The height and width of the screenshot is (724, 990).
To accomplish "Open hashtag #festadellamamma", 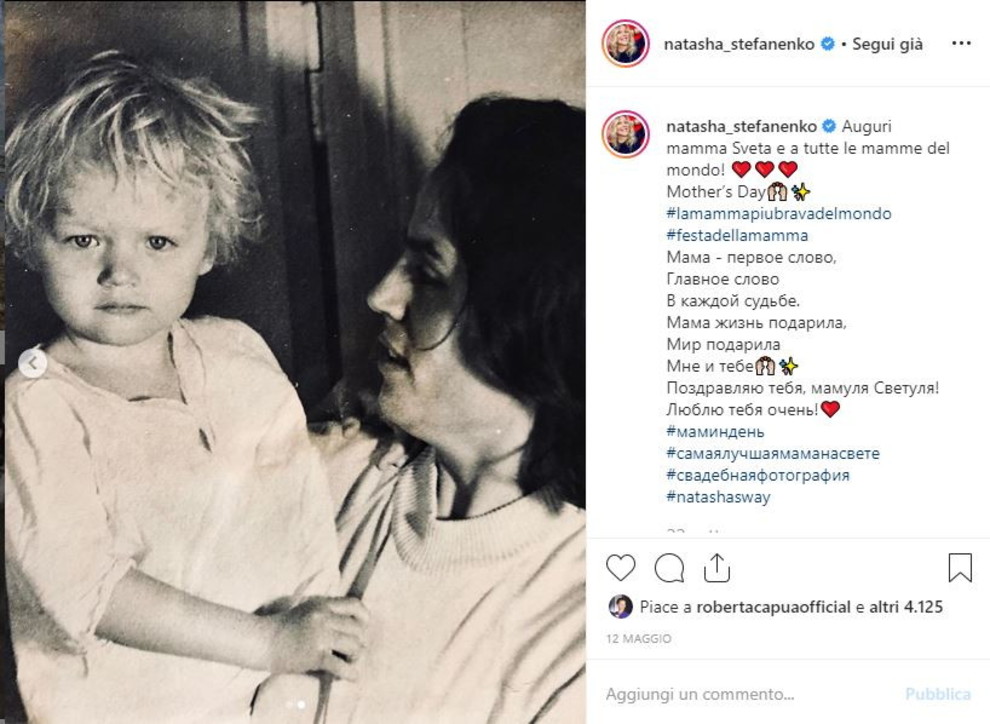I will (x=737, y=235).
